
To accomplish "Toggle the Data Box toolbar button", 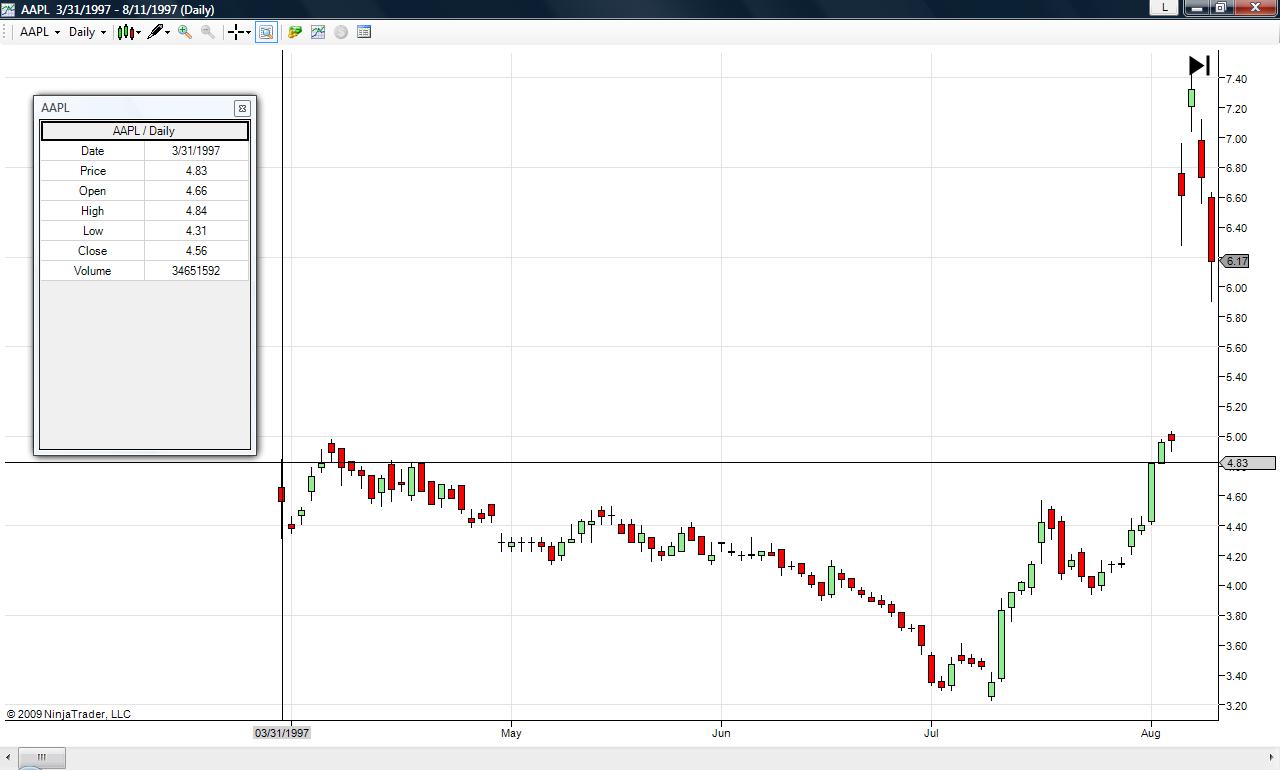I will point(266,32).
